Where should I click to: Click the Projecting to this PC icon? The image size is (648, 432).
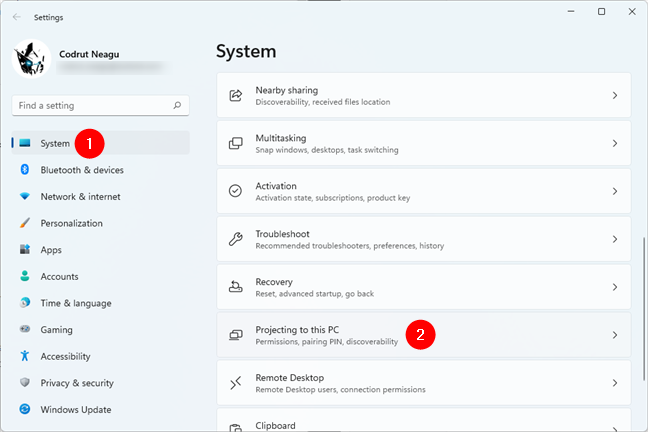coord(236,335)
